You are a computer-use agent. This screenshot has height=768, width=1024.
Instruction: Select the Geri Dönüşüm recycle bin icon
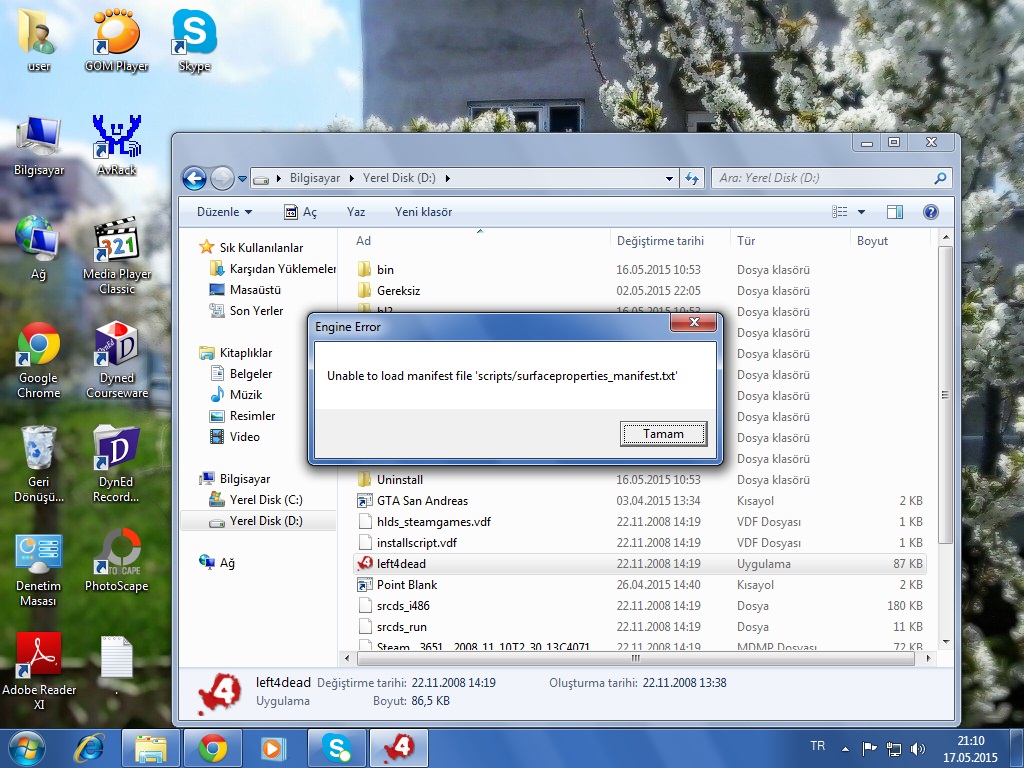click(39, 464)
